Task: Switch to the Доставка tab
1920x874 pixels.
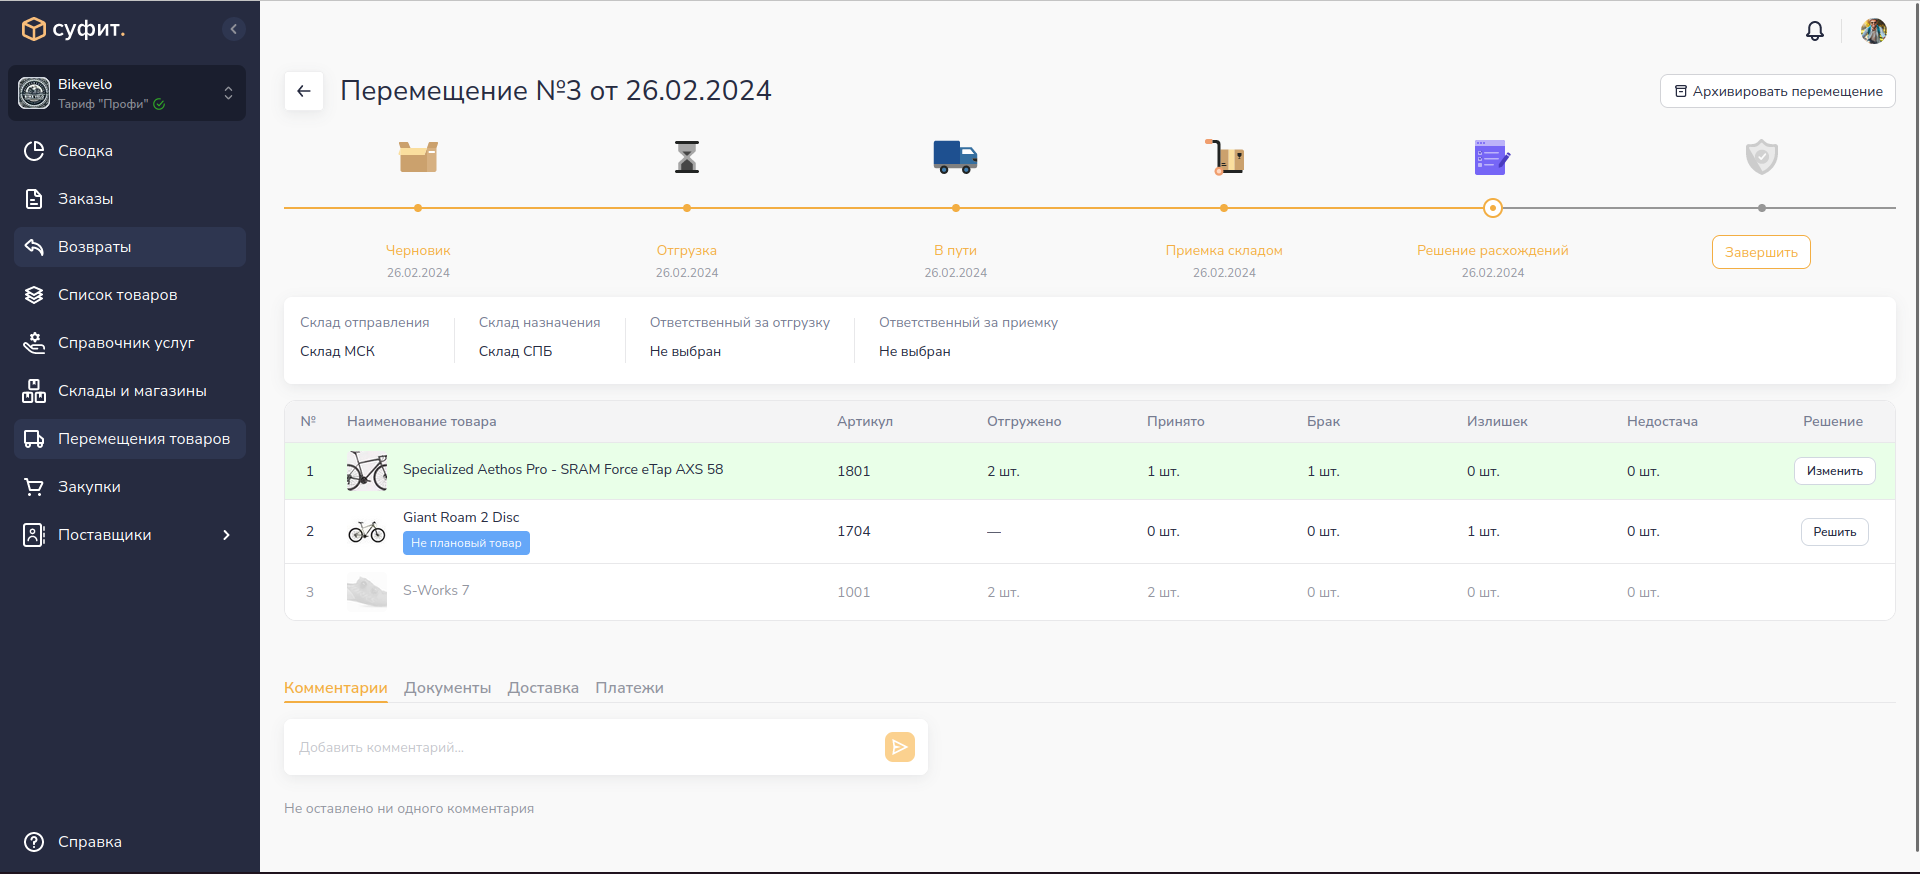Action: coord(543,688)
